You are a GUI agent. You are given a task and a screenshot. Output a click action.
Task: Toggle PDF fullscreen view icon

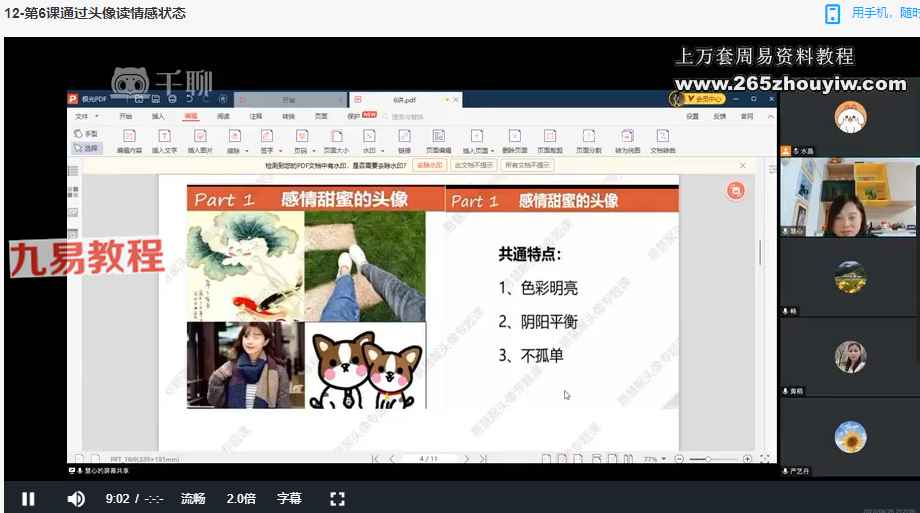[x=765, y=458]
